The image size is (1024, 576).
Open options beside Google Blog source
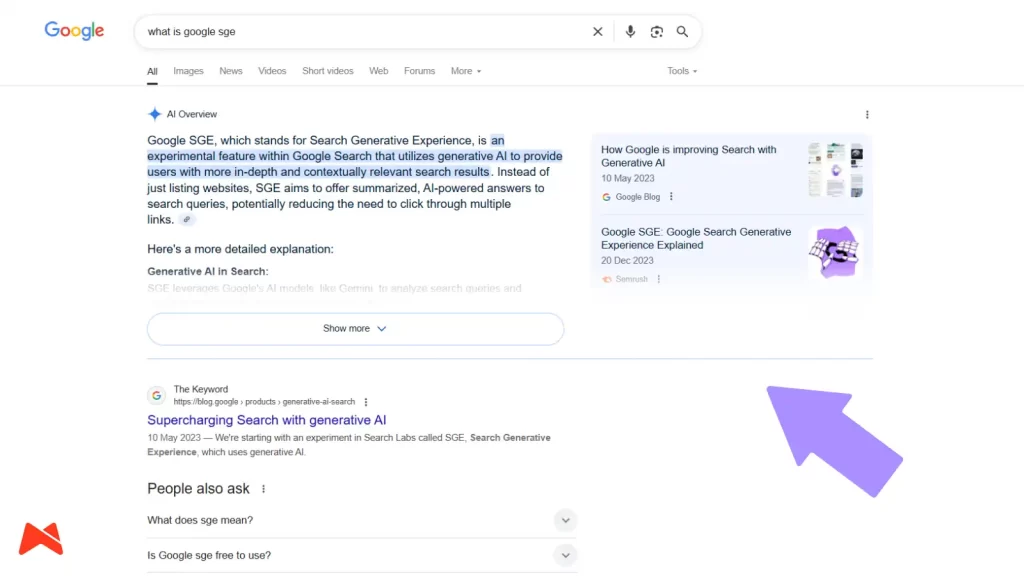(671, 197)
